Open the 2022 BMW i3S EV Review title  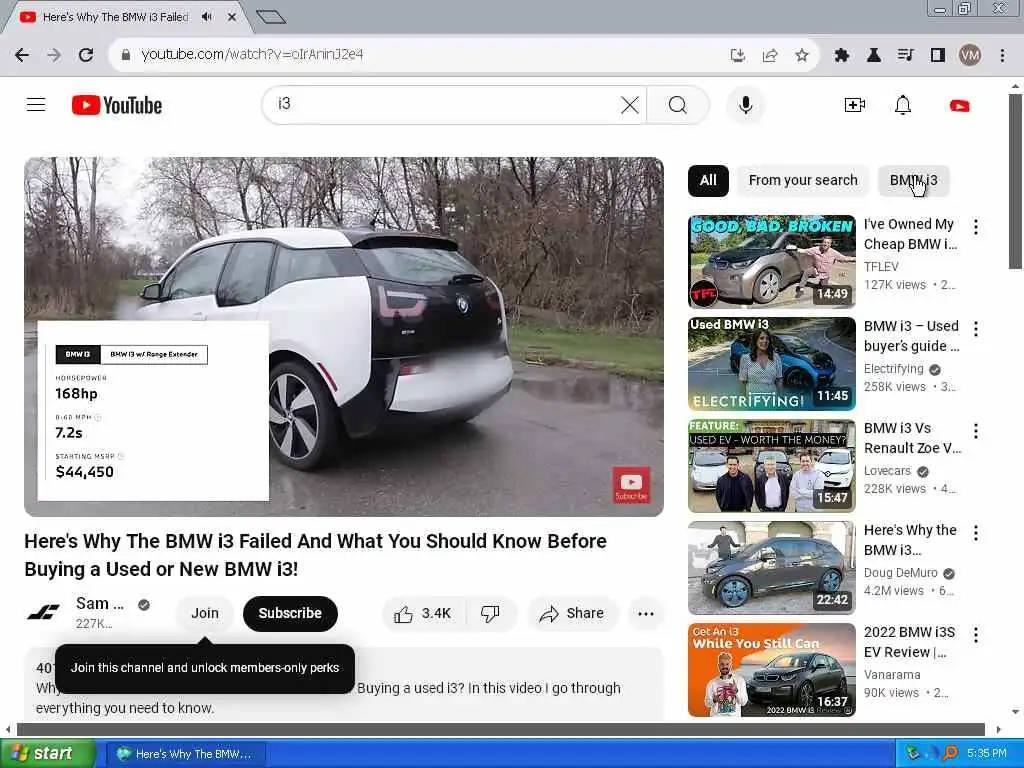pyautogui.click(x=909, y=642)
